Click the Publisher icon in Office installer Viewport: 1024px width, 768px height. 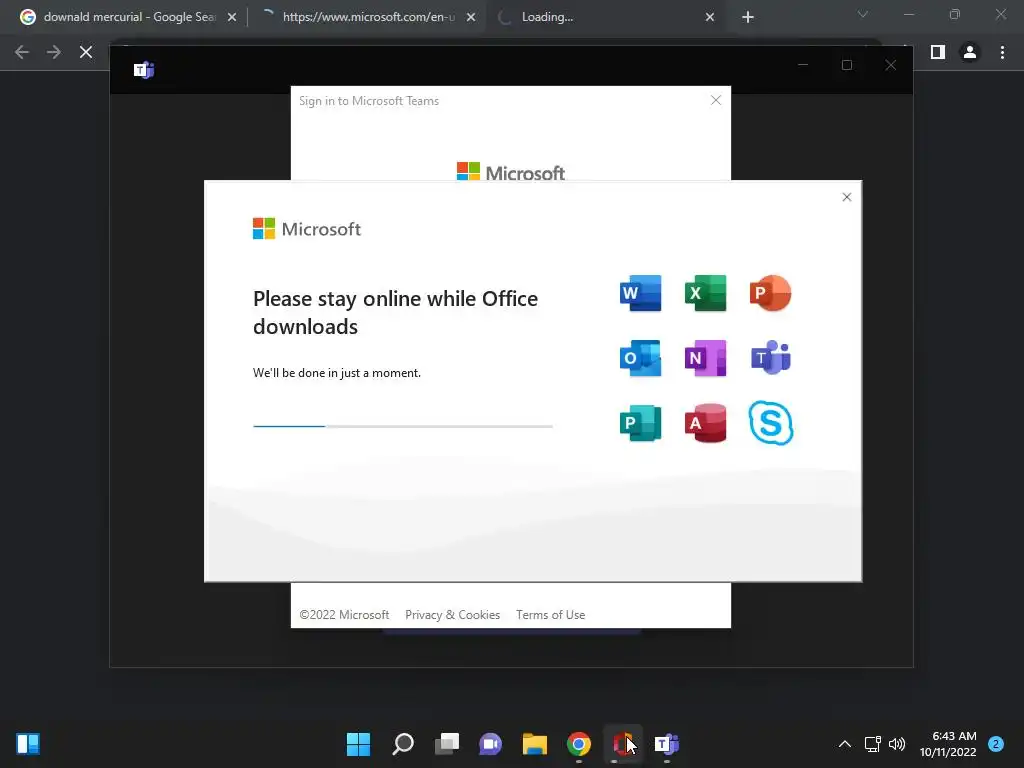pos(640,423)
